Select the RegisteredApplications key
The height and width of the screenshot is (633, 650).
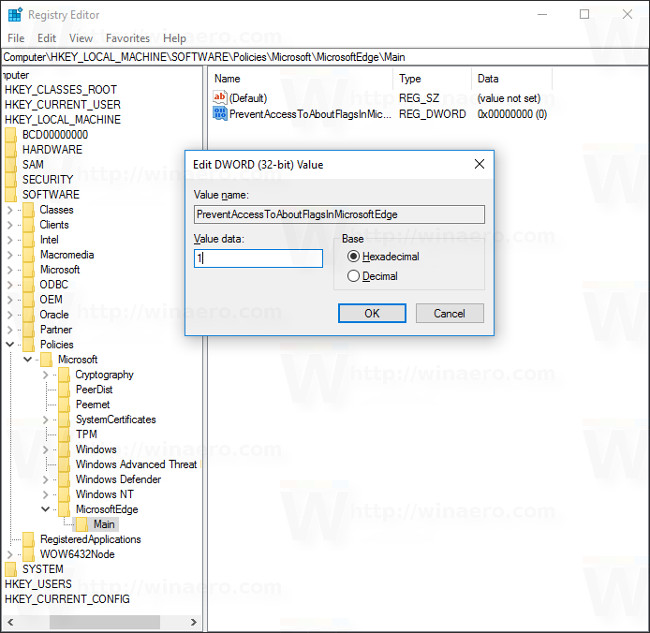(90, 539)
